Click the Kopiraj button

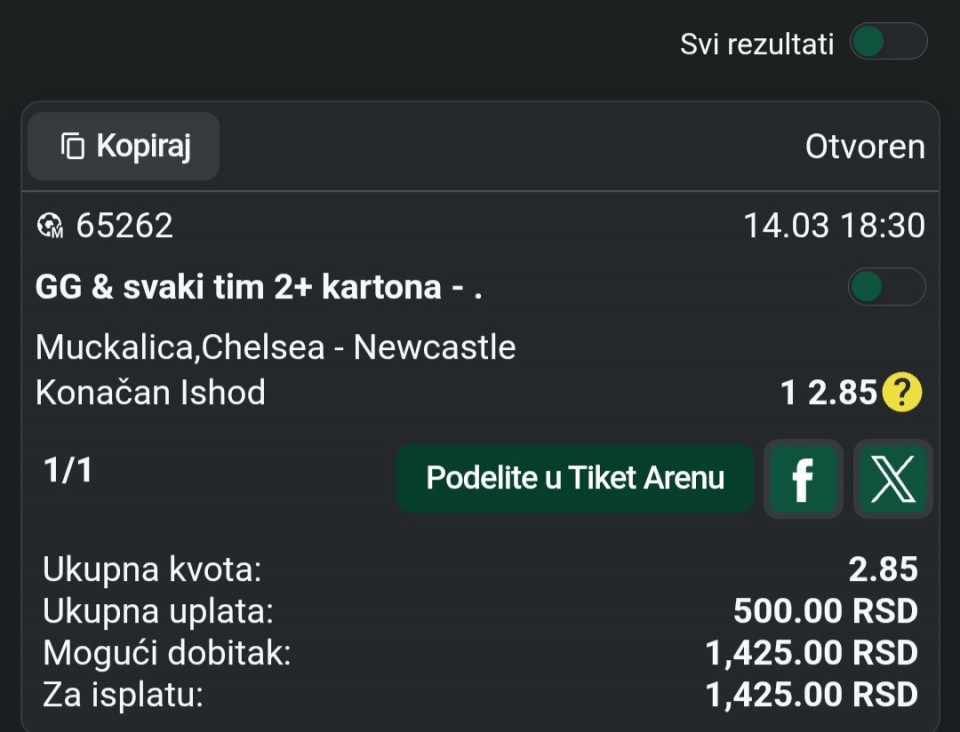pyautogui.click(x=123, y=147)
